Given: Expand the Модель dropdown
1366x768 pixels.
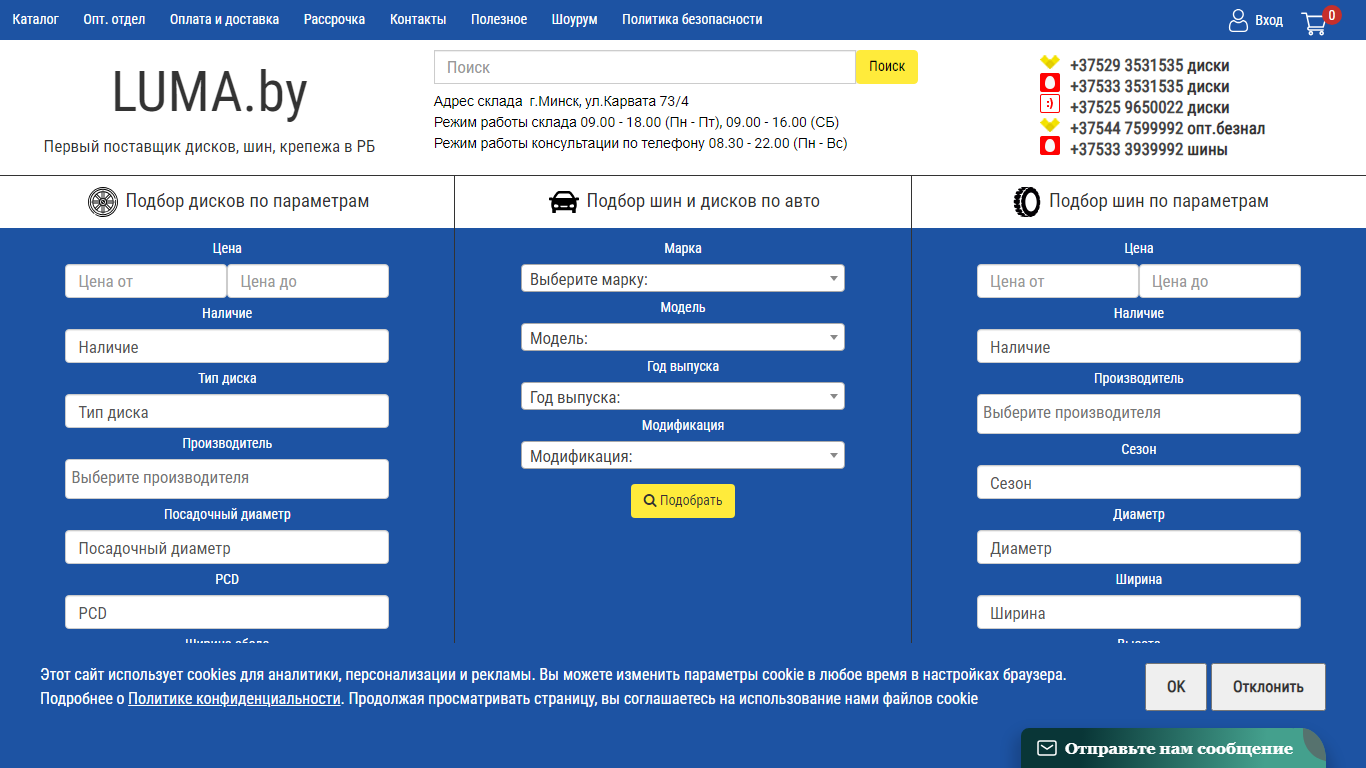Looking at the screenshot, I should tap(683, 337).
